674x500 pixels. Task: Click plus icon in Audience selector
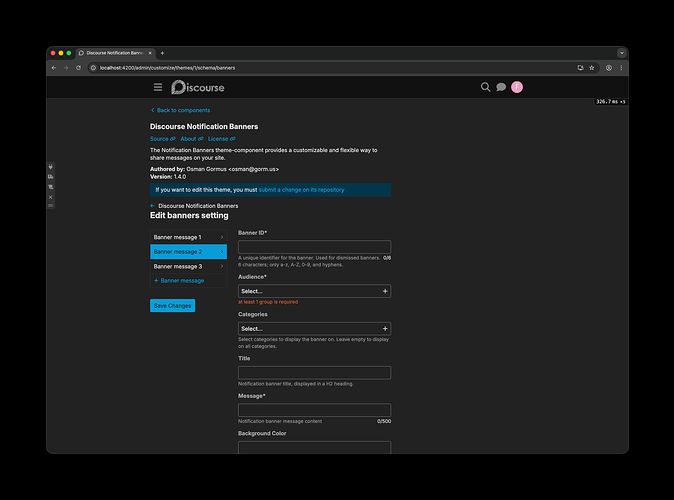(x=385, y=291)
